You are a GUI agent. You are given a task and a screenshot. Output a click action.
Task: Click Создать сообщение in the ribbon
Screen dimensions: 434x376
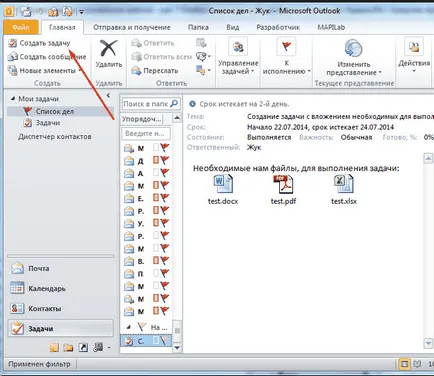47,57
